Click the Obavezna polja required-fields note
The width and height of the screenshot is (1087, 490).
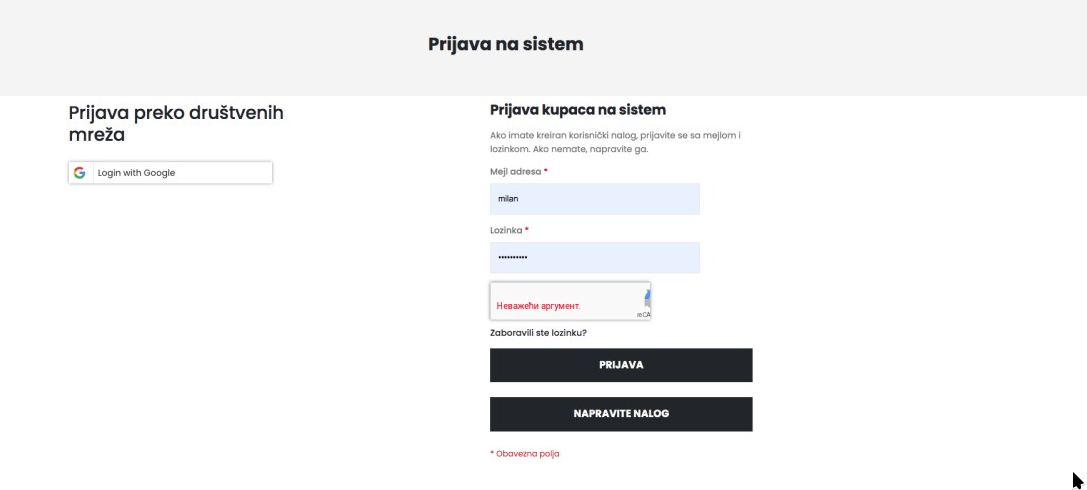tap(525, 454)
